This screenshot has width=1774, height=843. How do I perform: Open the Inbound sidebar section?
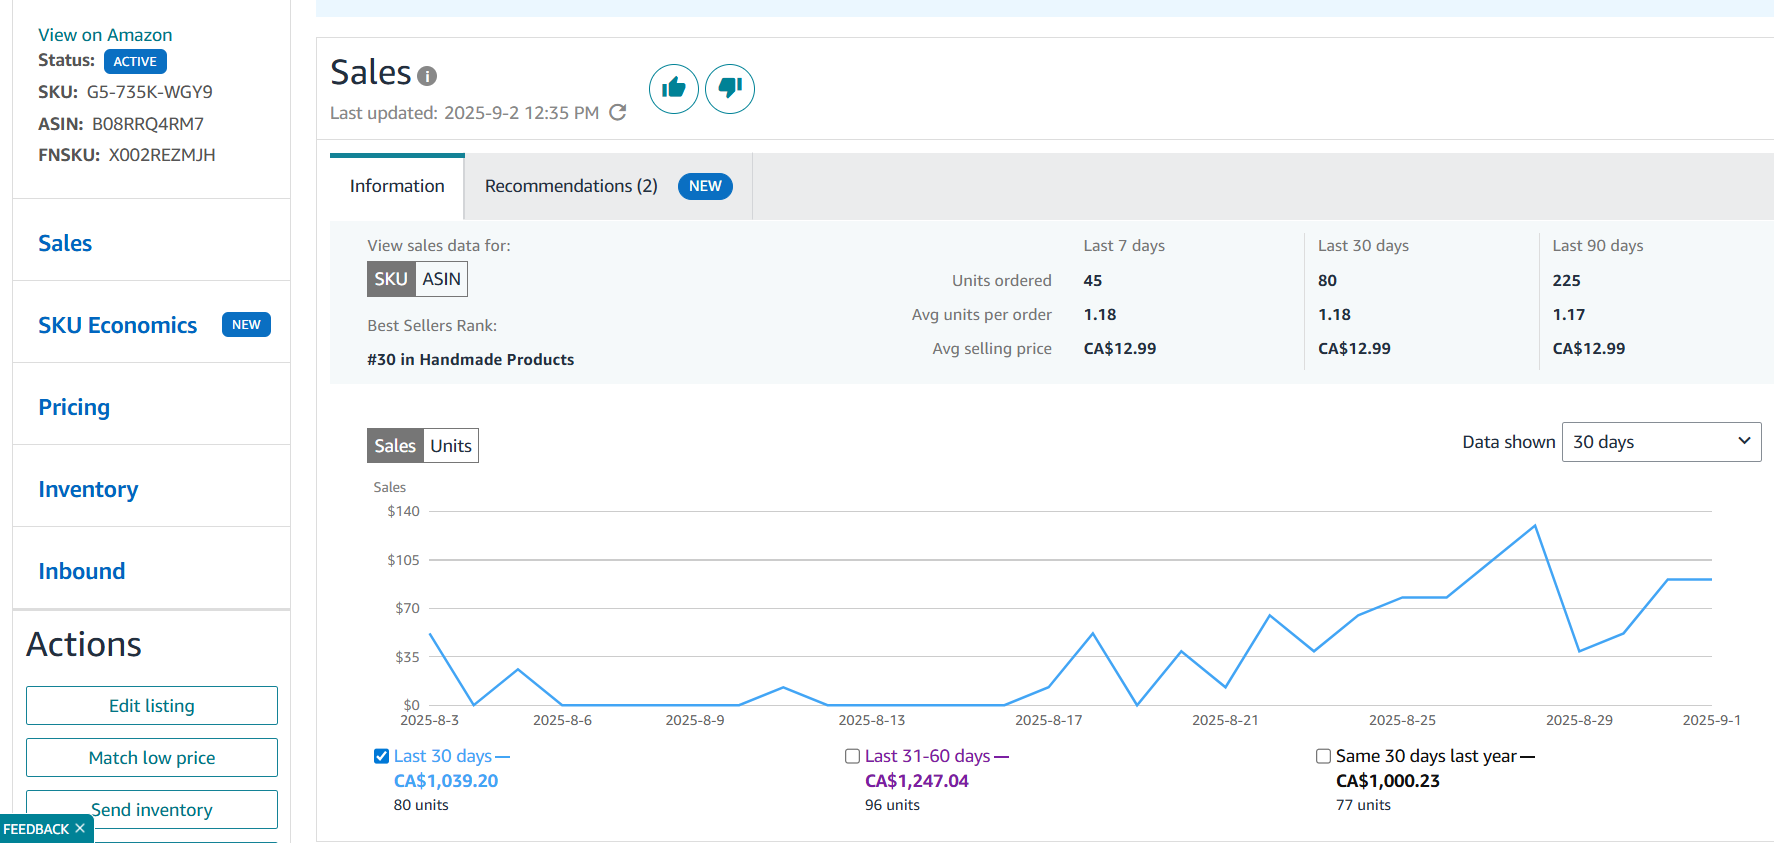point(82,571)
